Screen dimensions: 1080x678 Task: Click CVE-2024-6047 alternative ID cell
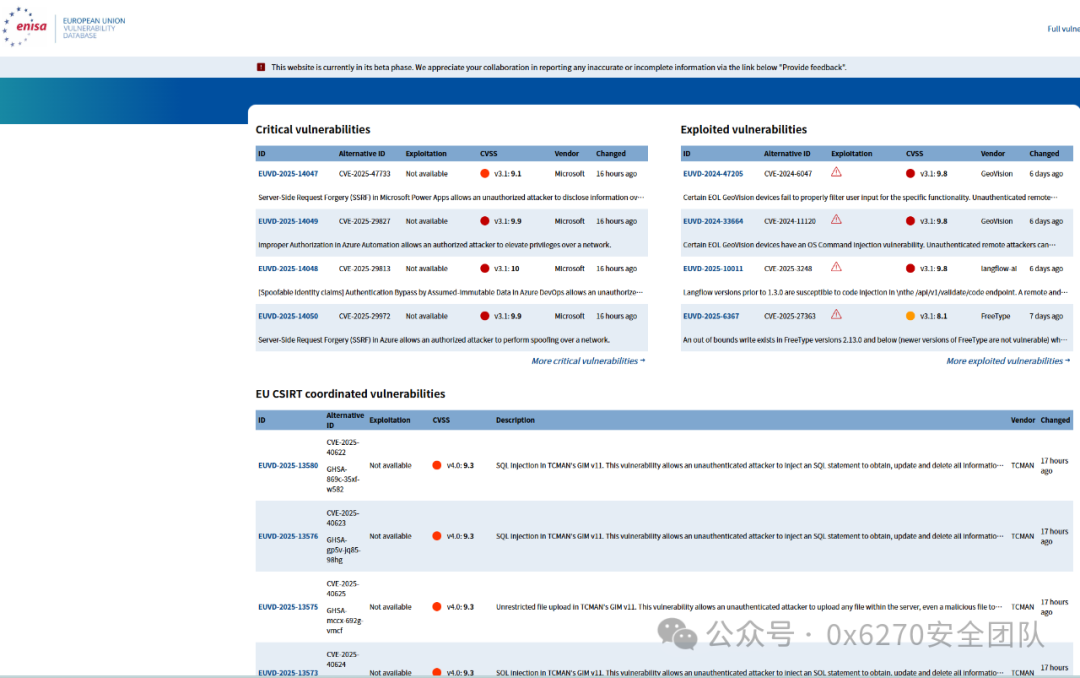(x=788, y=174)
